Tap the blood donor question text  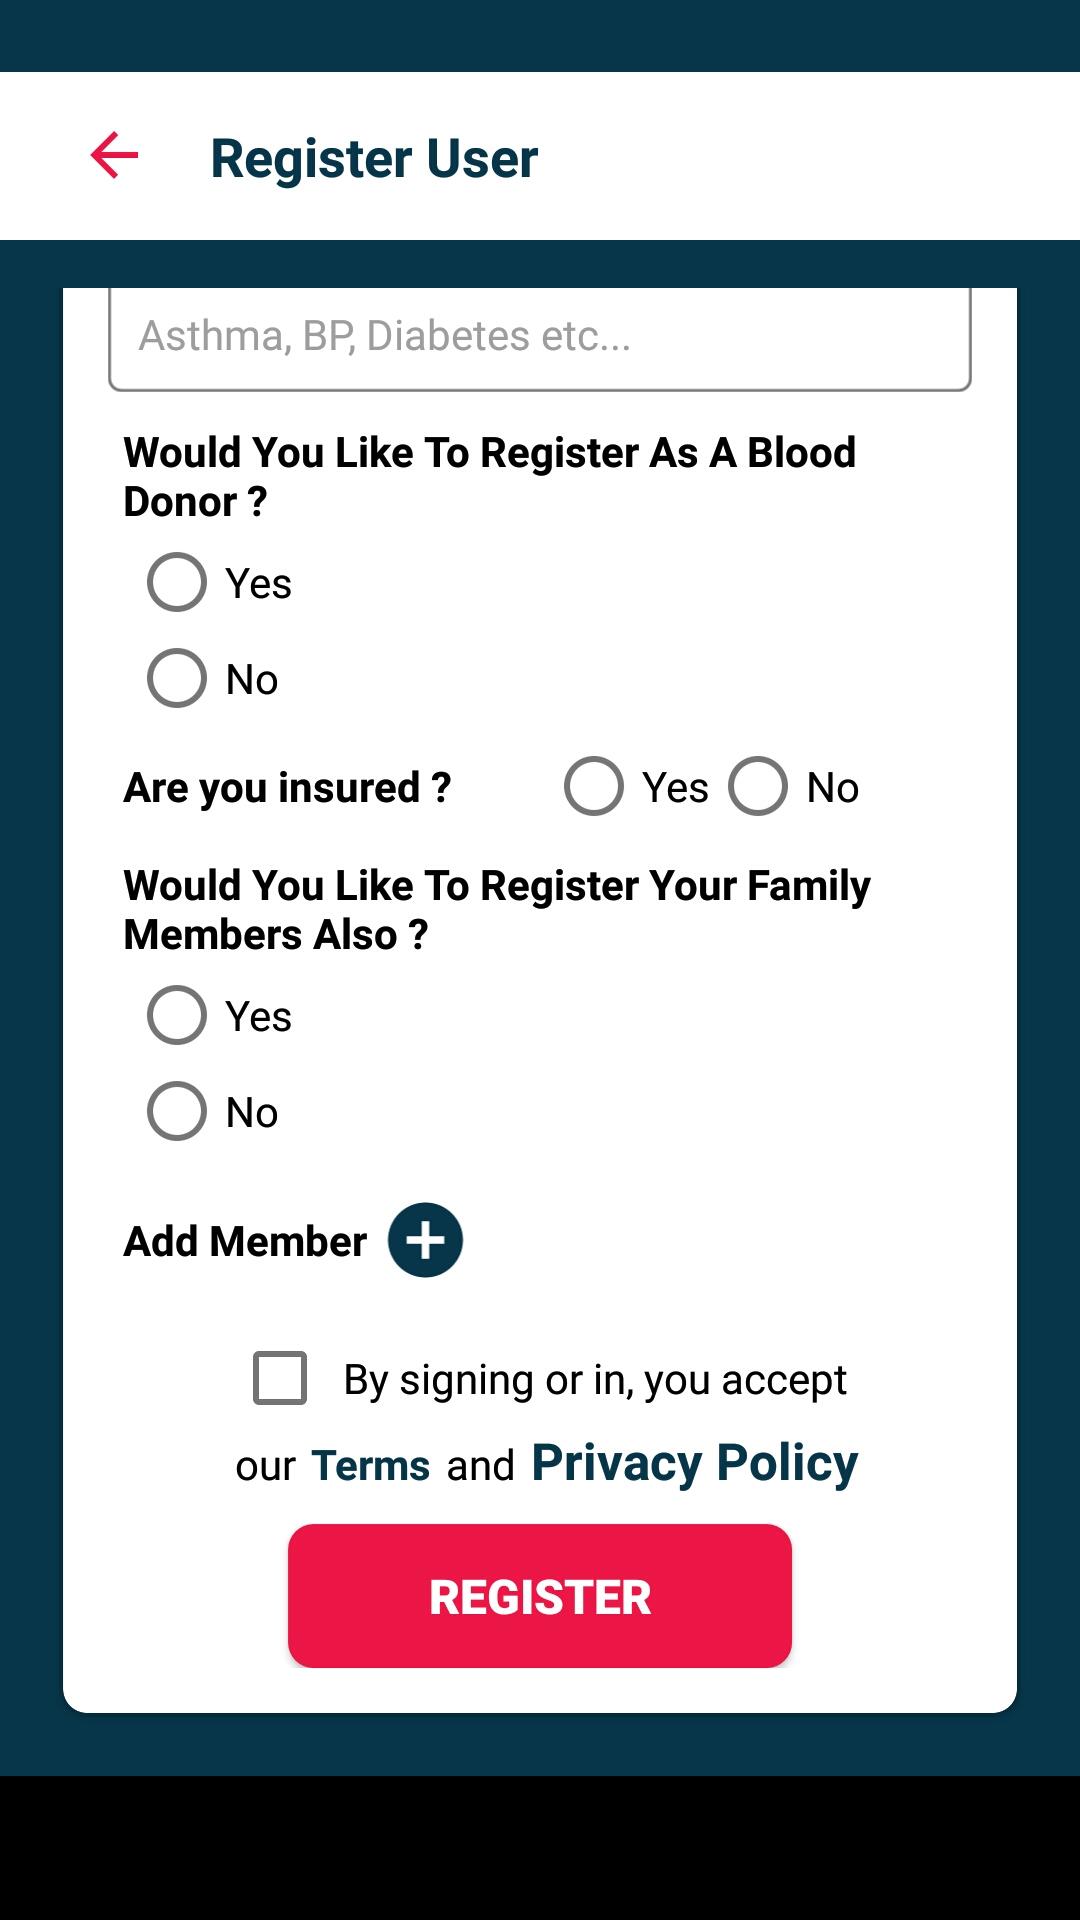(x=490, y=477)
